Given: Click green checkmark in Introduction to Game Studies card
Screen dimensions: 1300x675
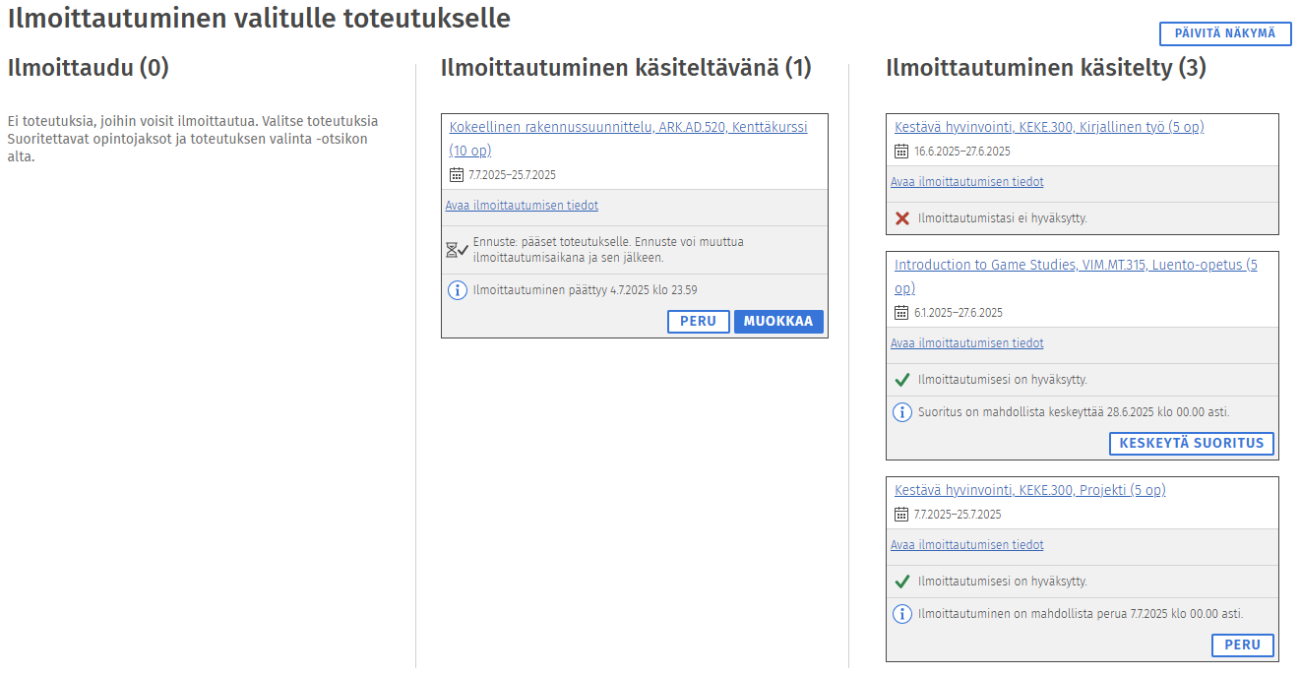Looking at the screenshot, I should 902,380.
